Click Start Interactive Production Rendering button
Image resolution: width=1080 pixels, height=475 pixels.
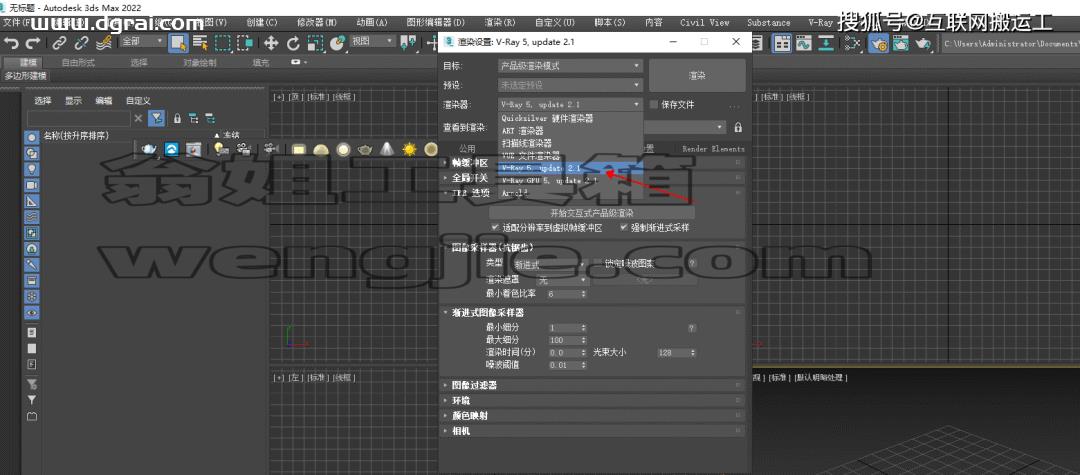coord(592,213)
